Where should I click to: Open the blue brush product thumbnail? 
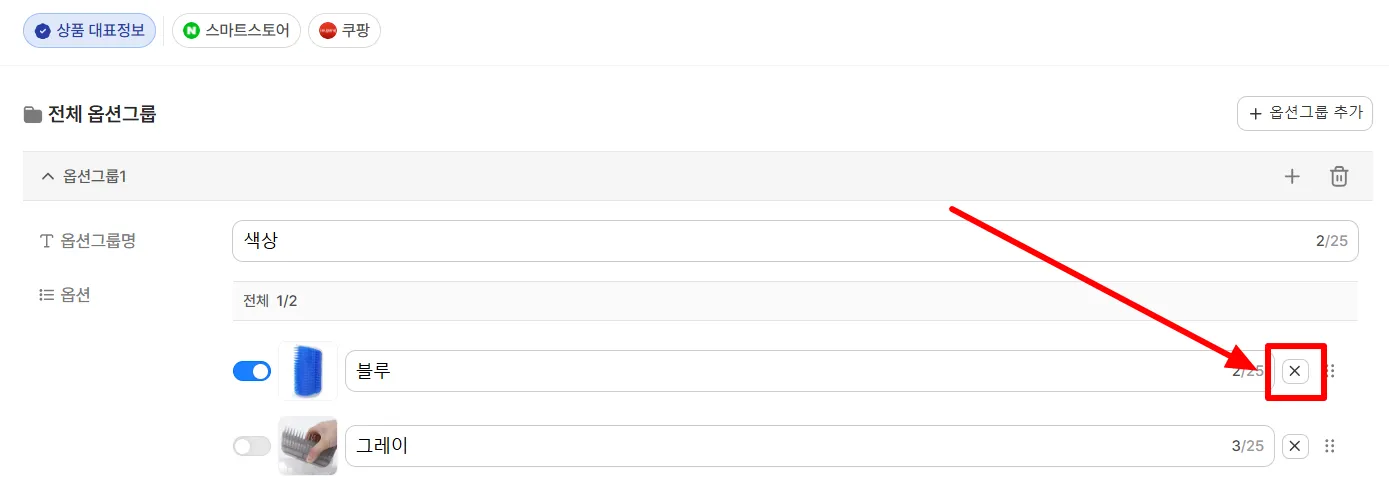click(308, 371)
